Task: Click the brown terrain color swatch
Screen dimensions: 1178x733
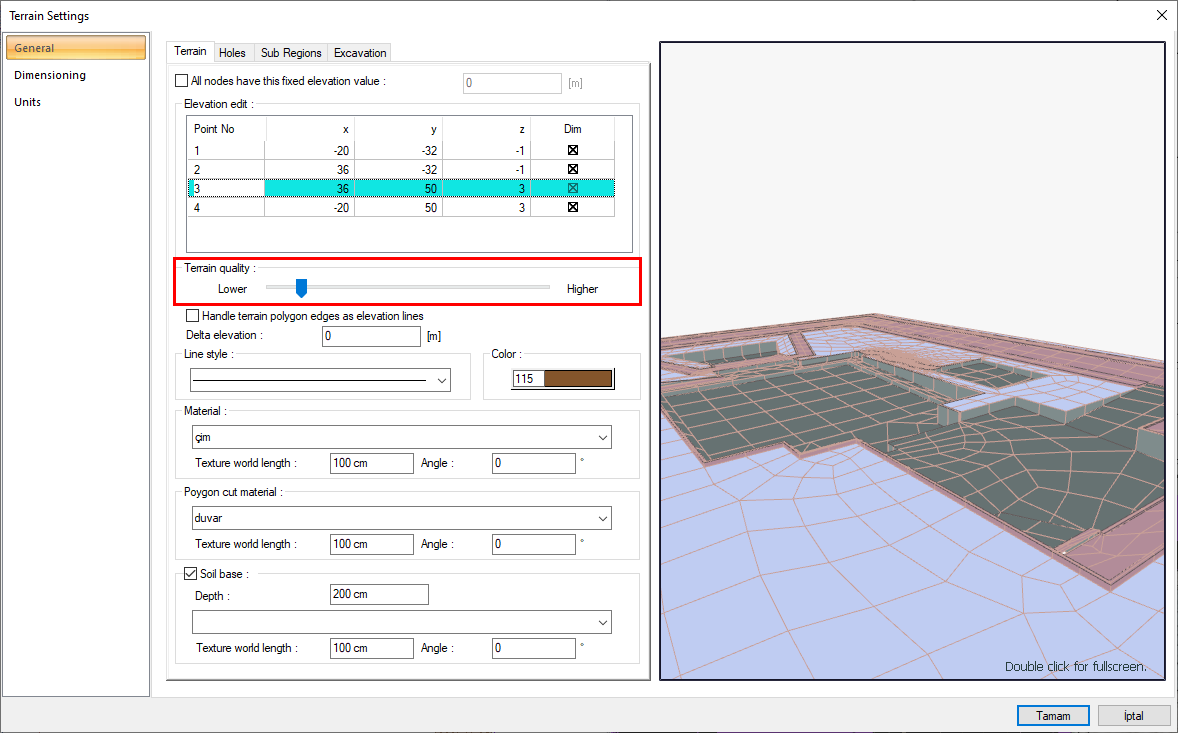Action: [x=576, y=379]
